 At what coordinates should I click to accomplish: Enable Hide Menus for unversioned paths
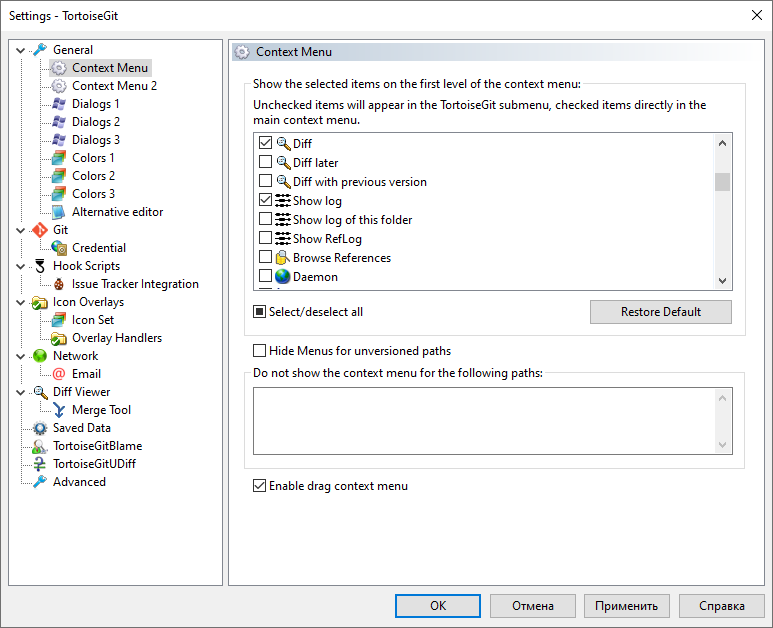pyautogui.click(x=260, y=351)
